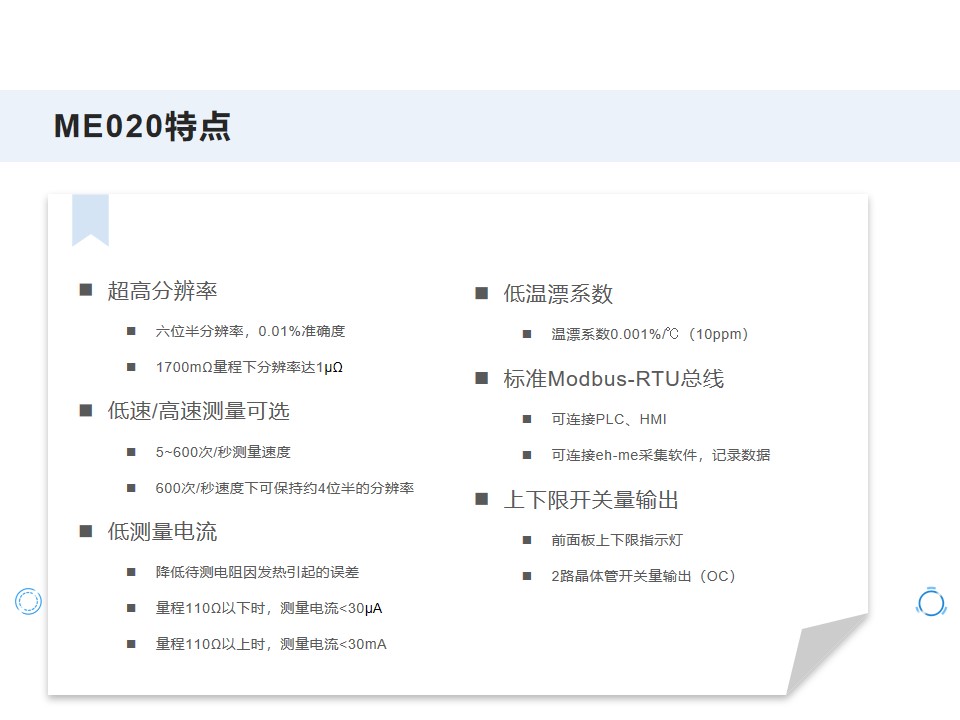Click the text 5~600次/秒测量速度
The height and width of the screenshot is (720, 960).
click(x=223, y=452)
